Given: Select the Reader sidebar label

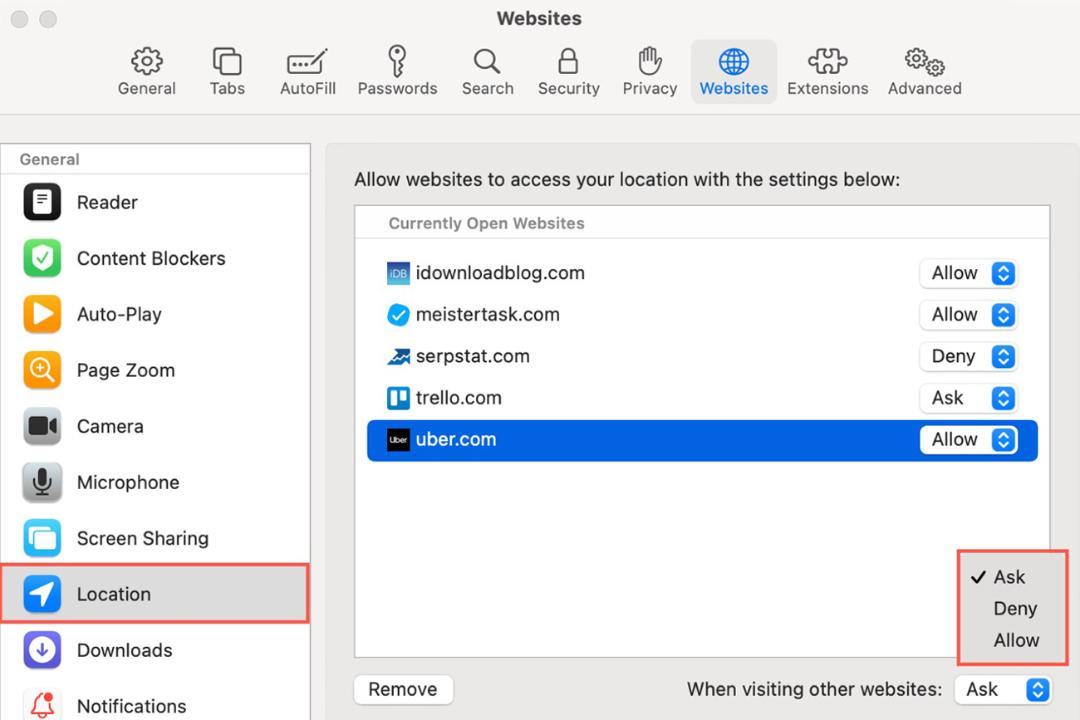Looking at the screenshot, I should coord(107,203).
